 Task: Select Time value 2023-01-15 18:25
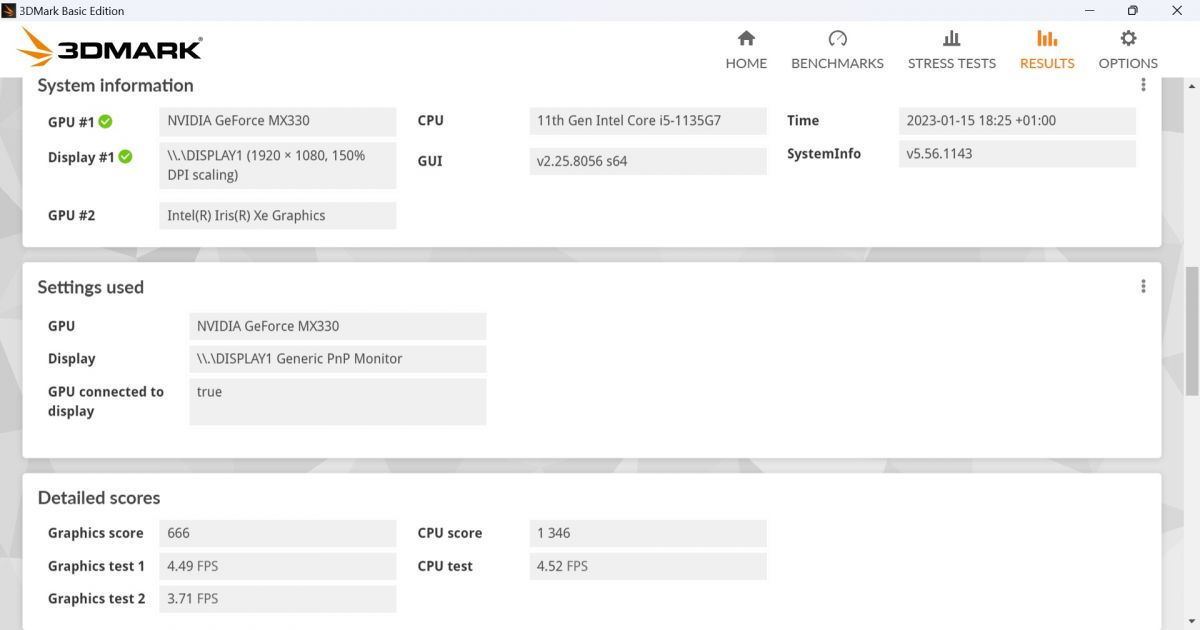pos(1017,121)
